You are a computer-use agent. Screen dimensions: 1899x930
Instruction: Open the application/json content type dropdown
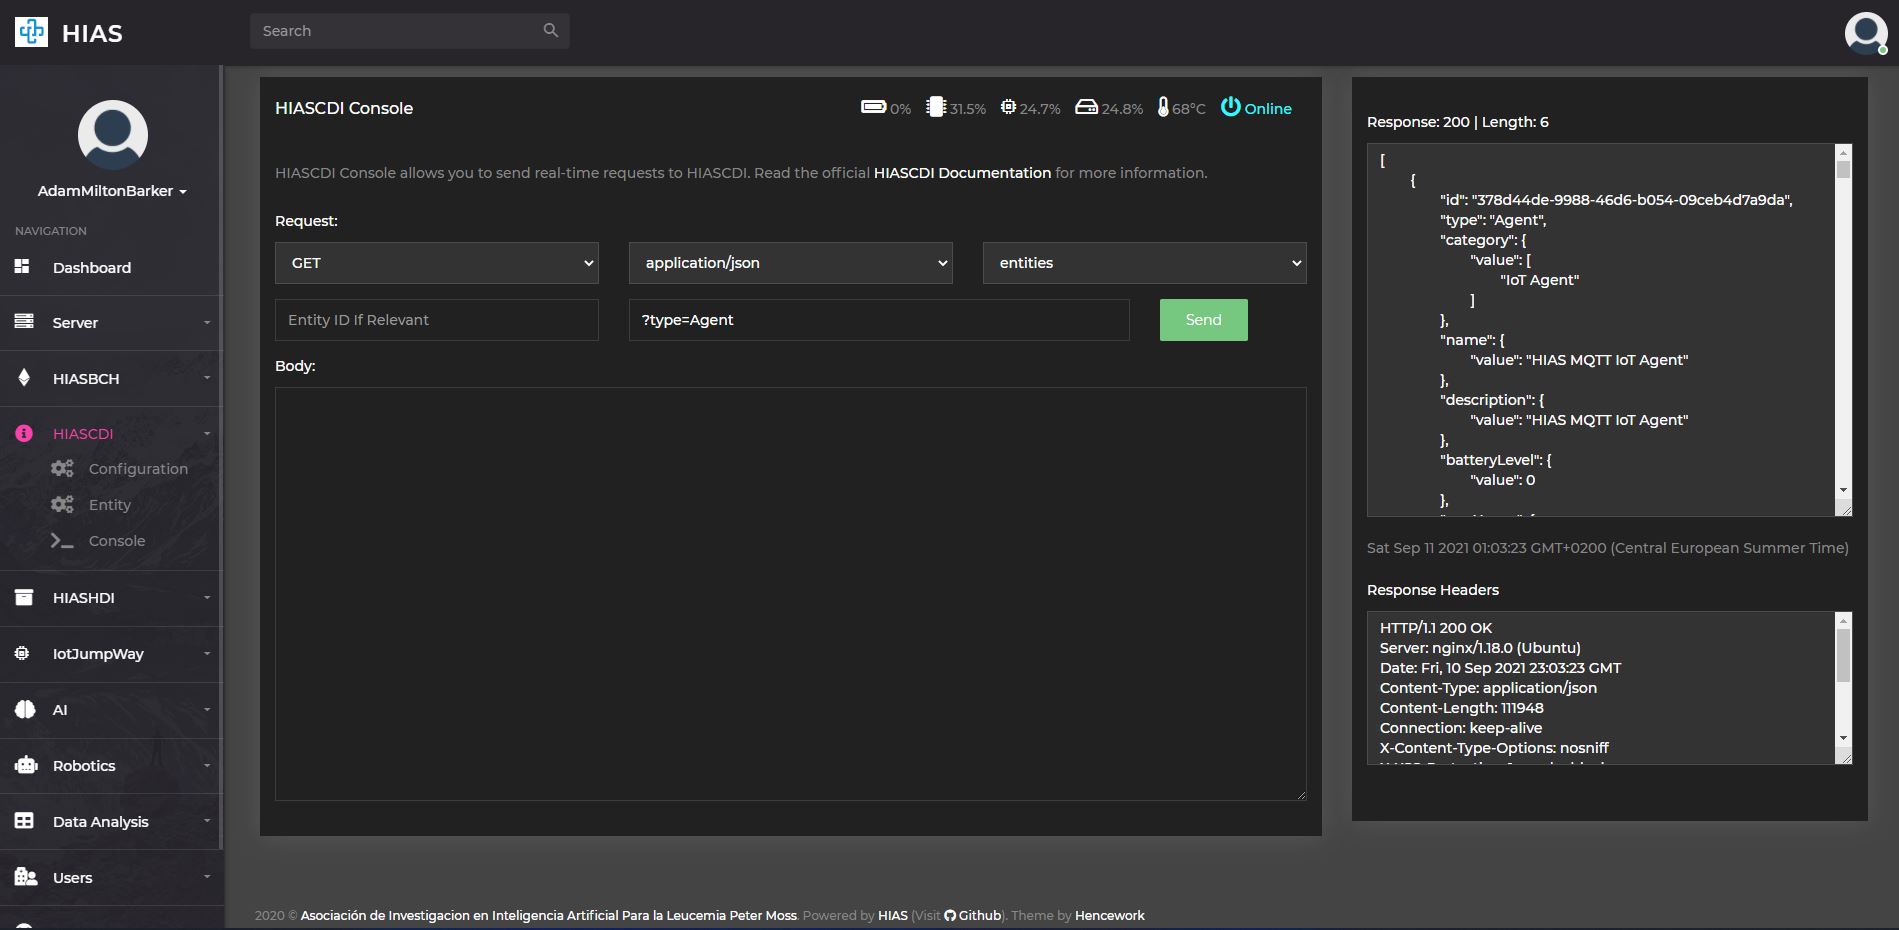click(791, 263)
